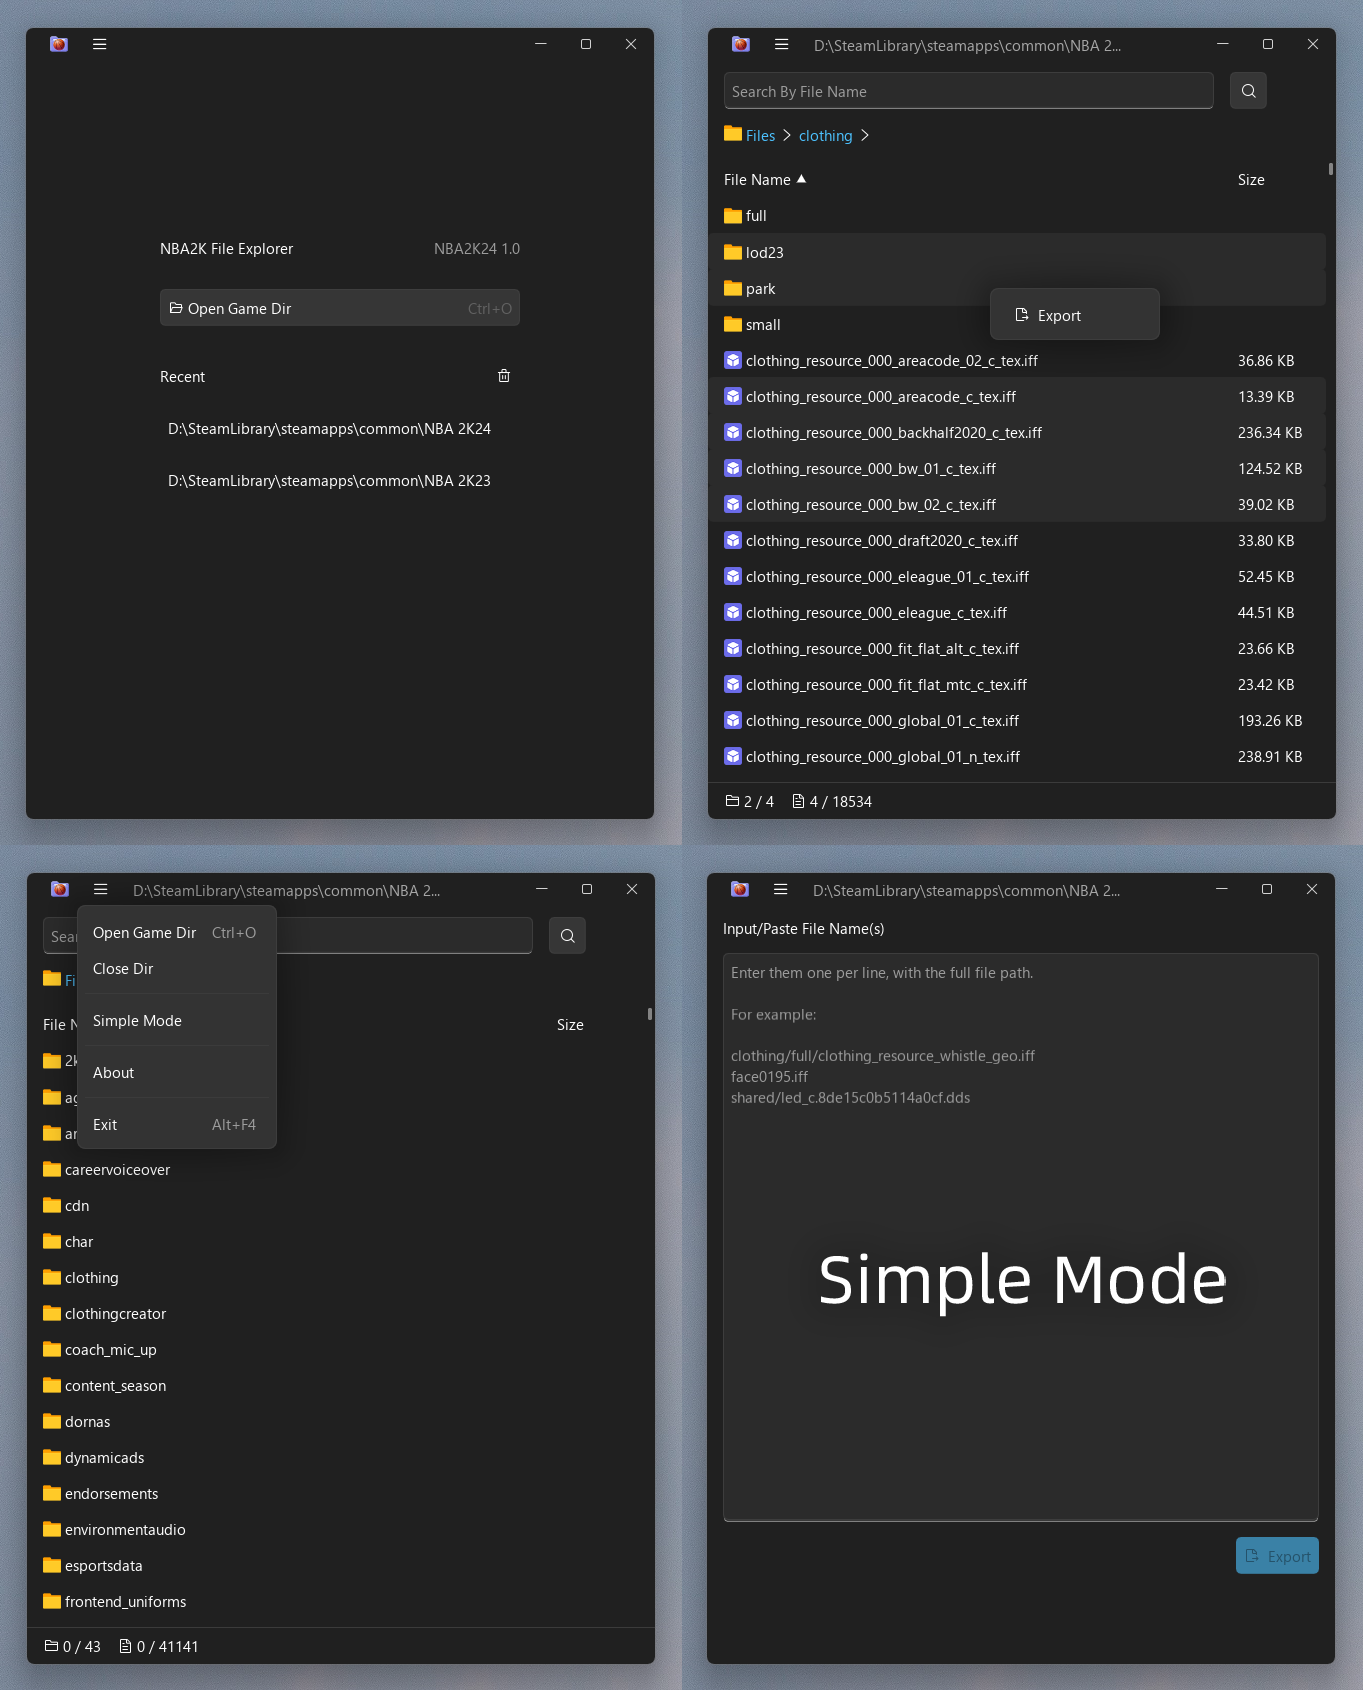Image resolution: width=1363 pixels, height=1690 pixels.
Task: Click the trash icon next to Recent
Action: pyautogui.click(x=504, y=376)
